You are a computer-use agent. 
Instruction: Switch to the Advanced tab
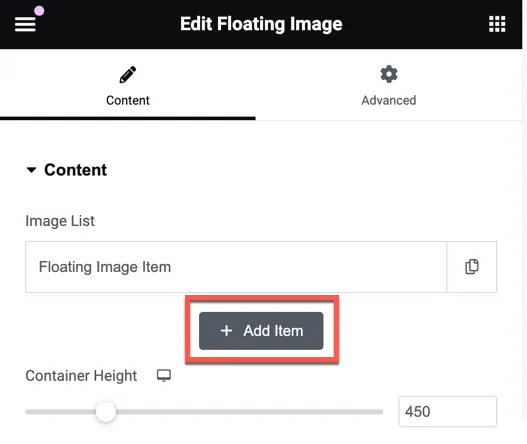pyautogui.click(x=389, y=86)
